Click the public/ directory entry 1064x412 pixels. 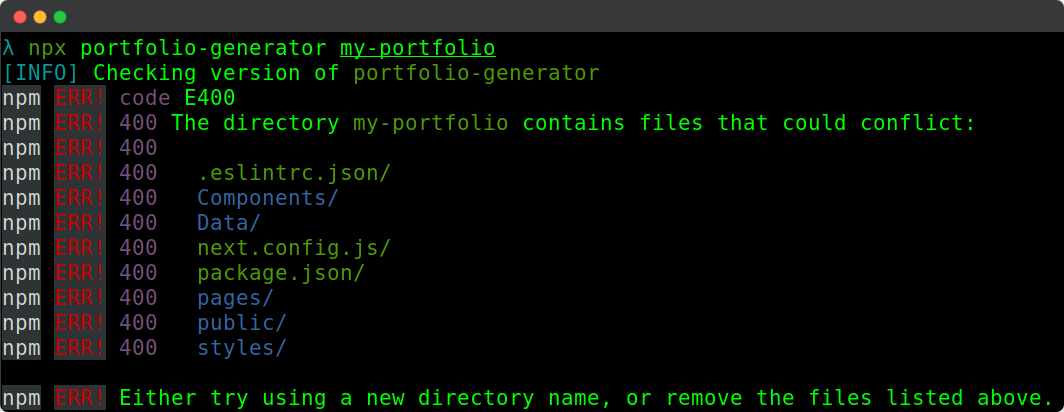point(242,323)
